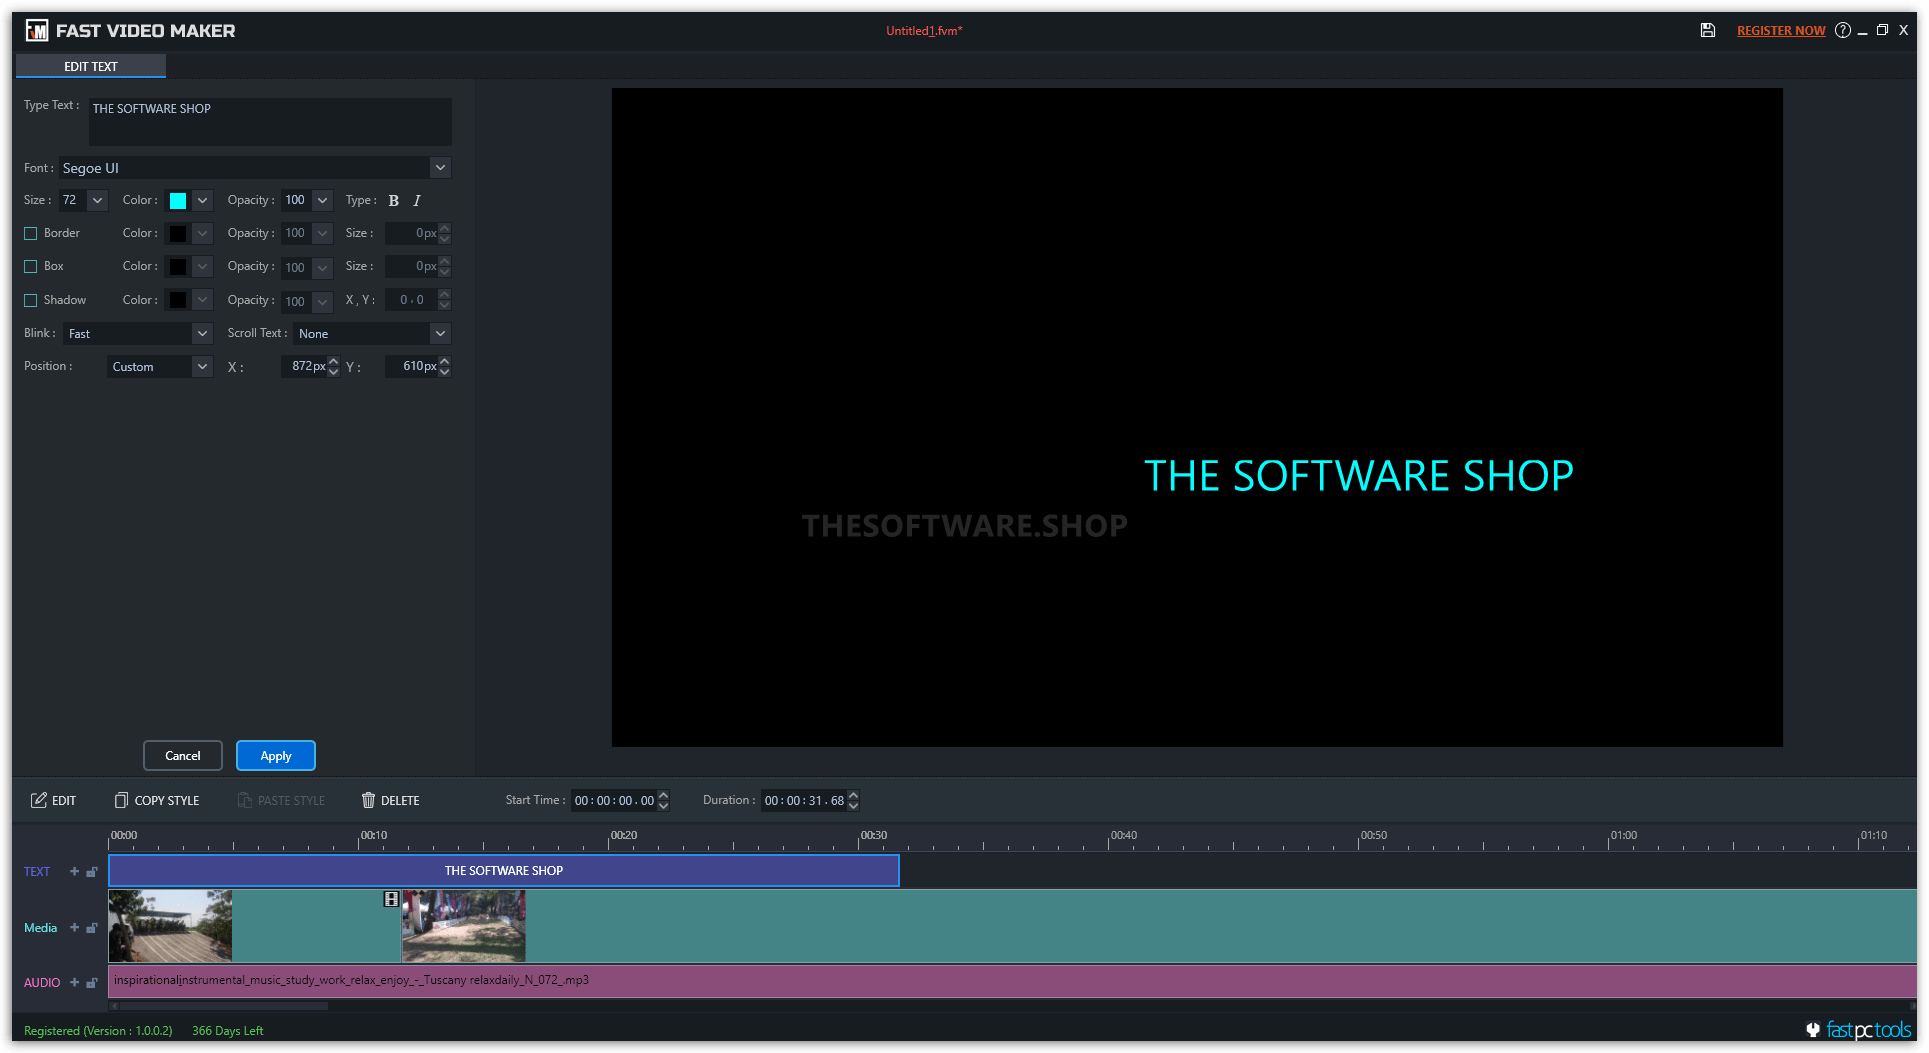
Task: Add item to the Media track
Action: pos(74,928)
